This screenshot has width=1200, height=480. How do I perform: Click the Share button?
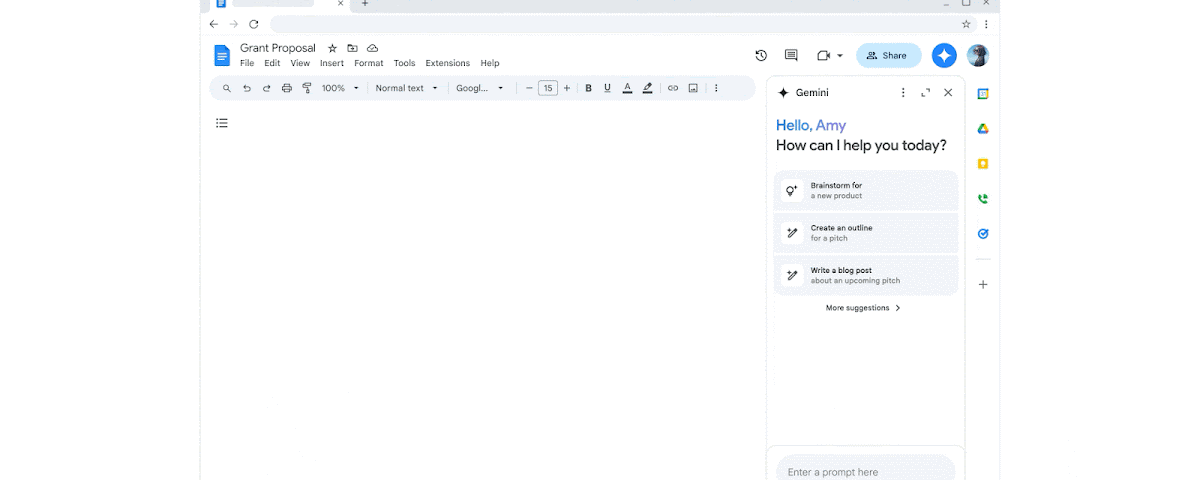pyautogui.click(x=888, y=56)
